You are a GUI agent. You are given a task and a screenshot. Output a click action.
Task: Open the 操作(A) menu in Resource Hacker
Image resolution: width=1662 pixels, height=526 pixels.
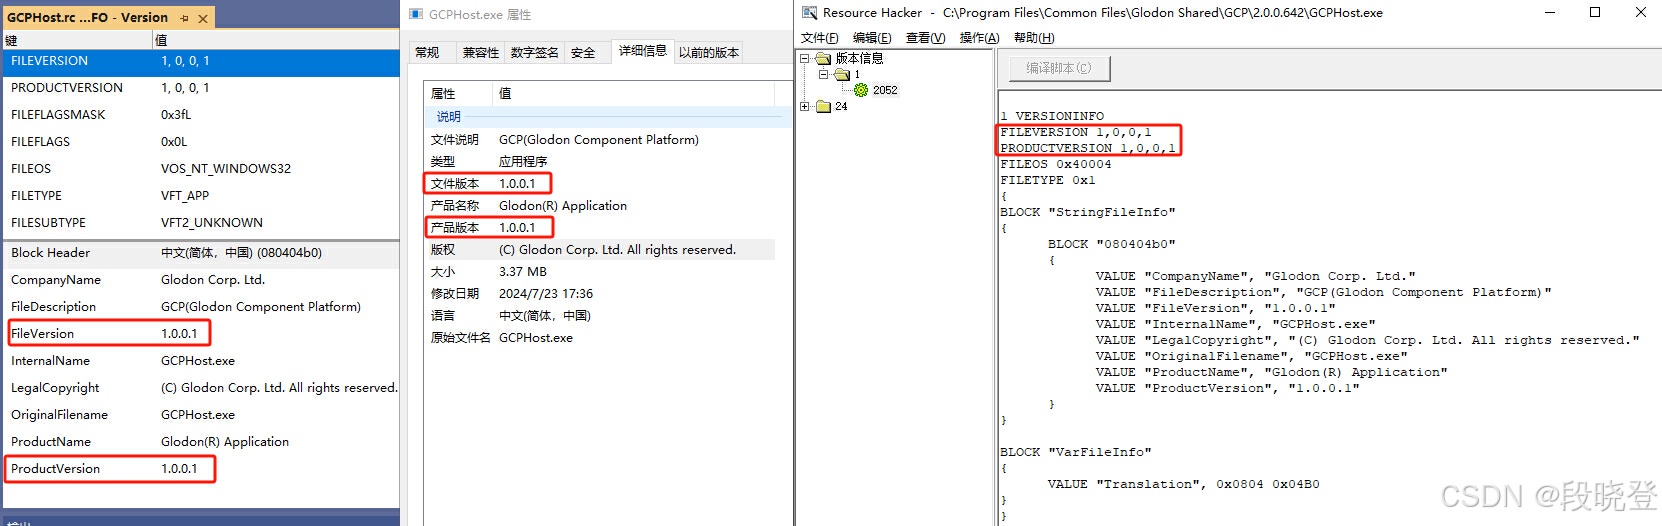[x=979, y=38]
